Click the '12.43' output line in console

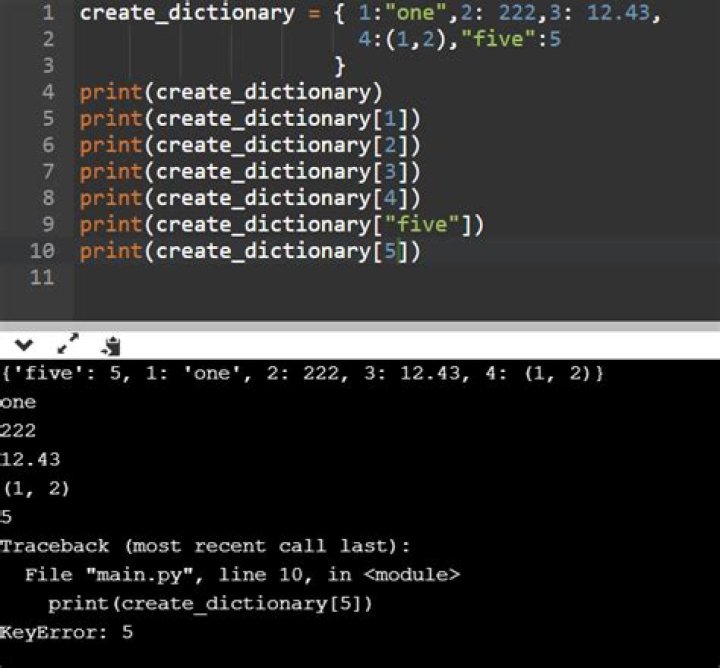(30, 459)
